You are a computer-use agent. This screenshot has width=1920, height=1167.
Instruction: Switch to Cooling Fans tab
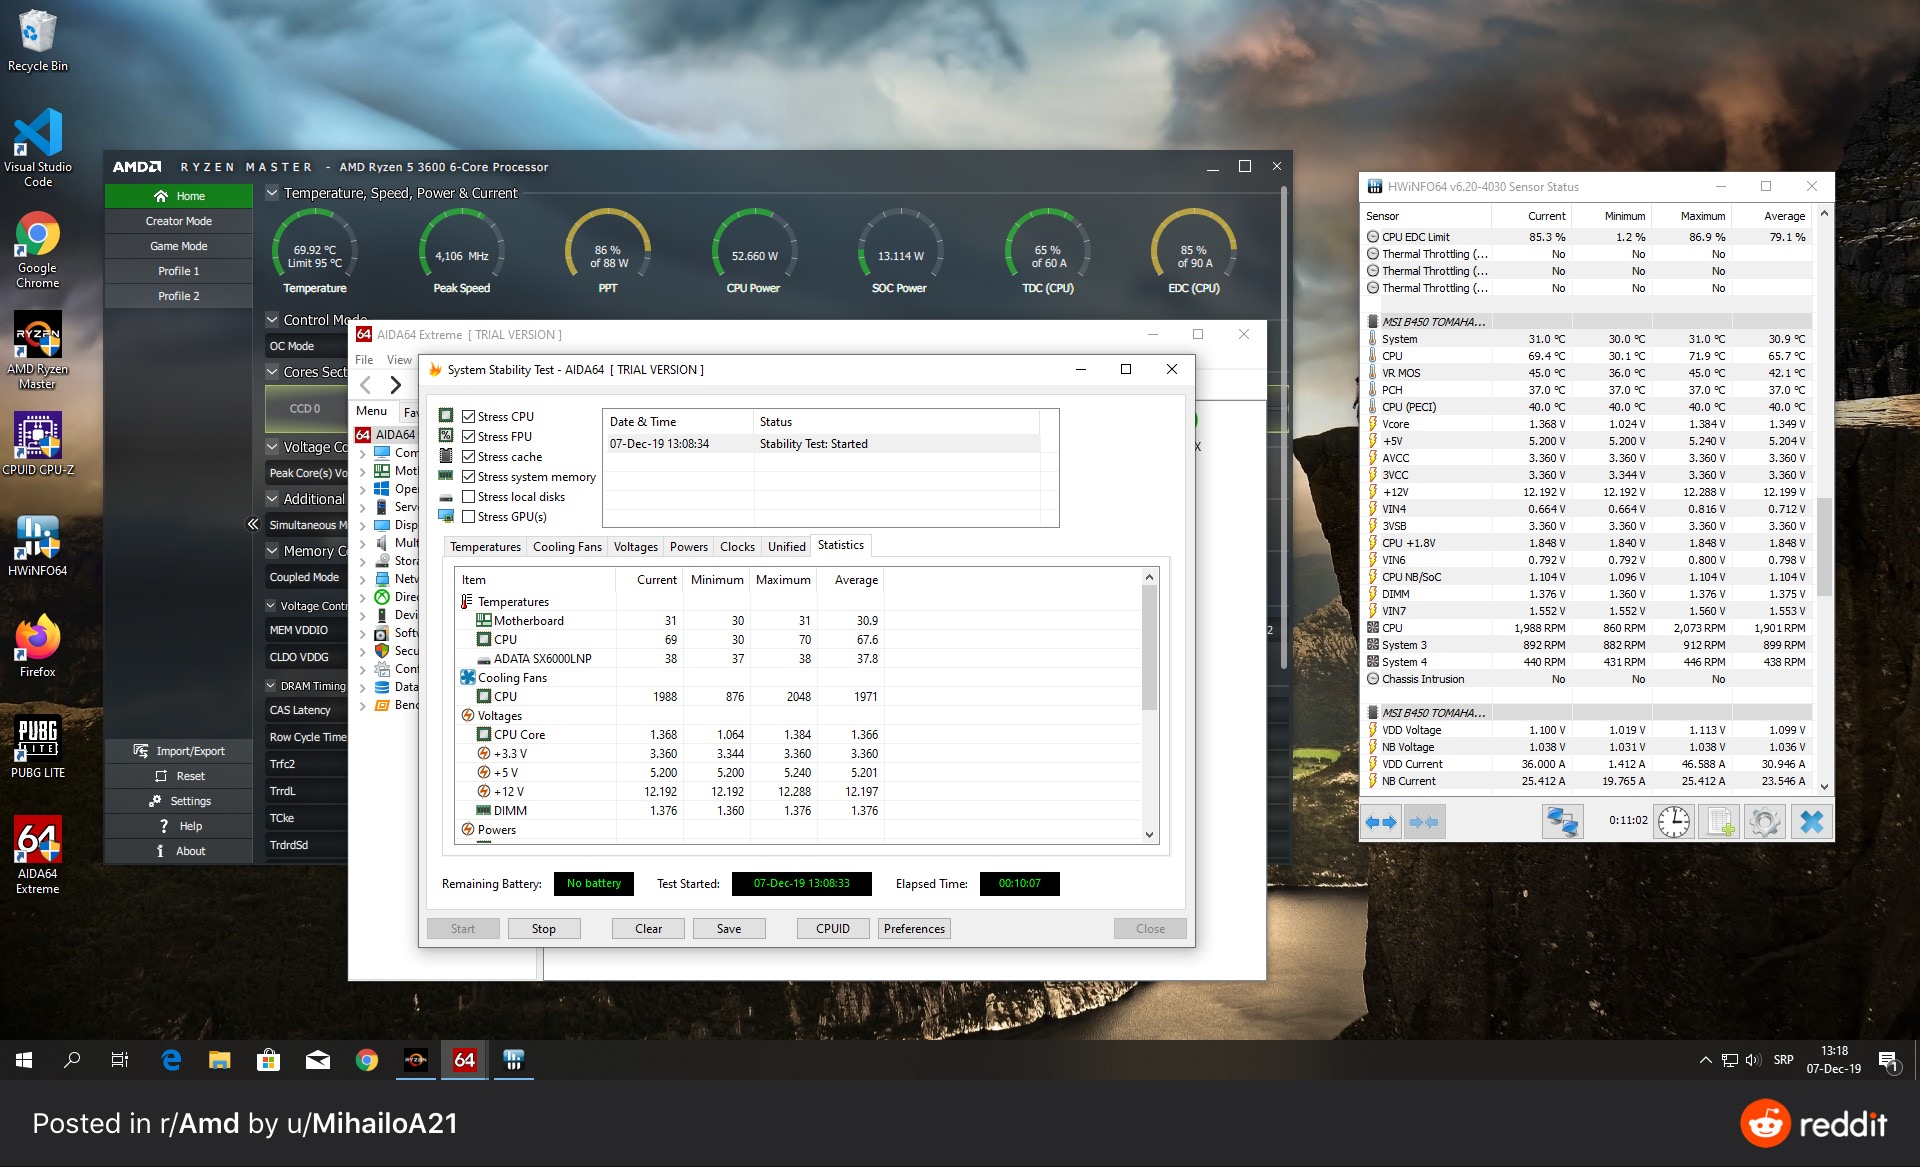click(567, 547)
